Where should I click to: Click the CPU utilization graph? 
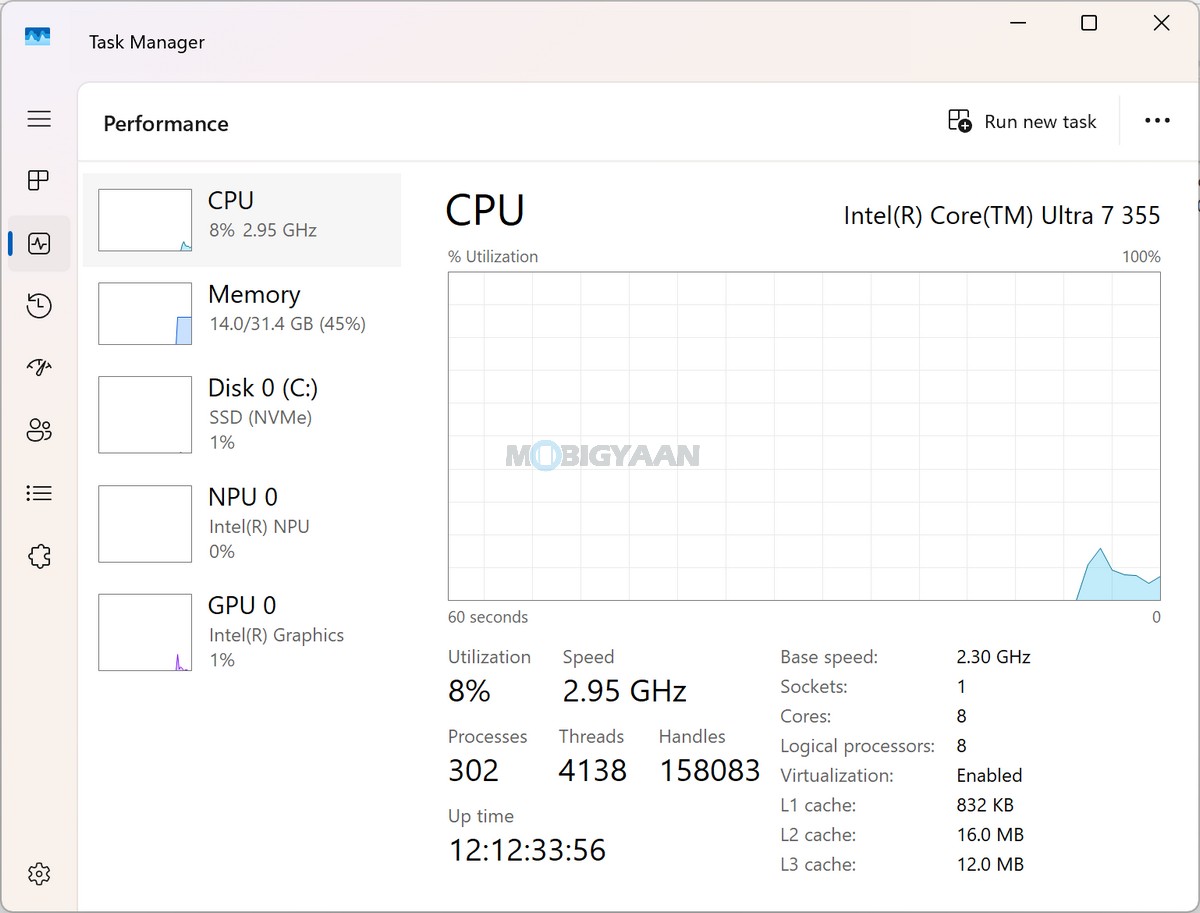coord(804,436)
